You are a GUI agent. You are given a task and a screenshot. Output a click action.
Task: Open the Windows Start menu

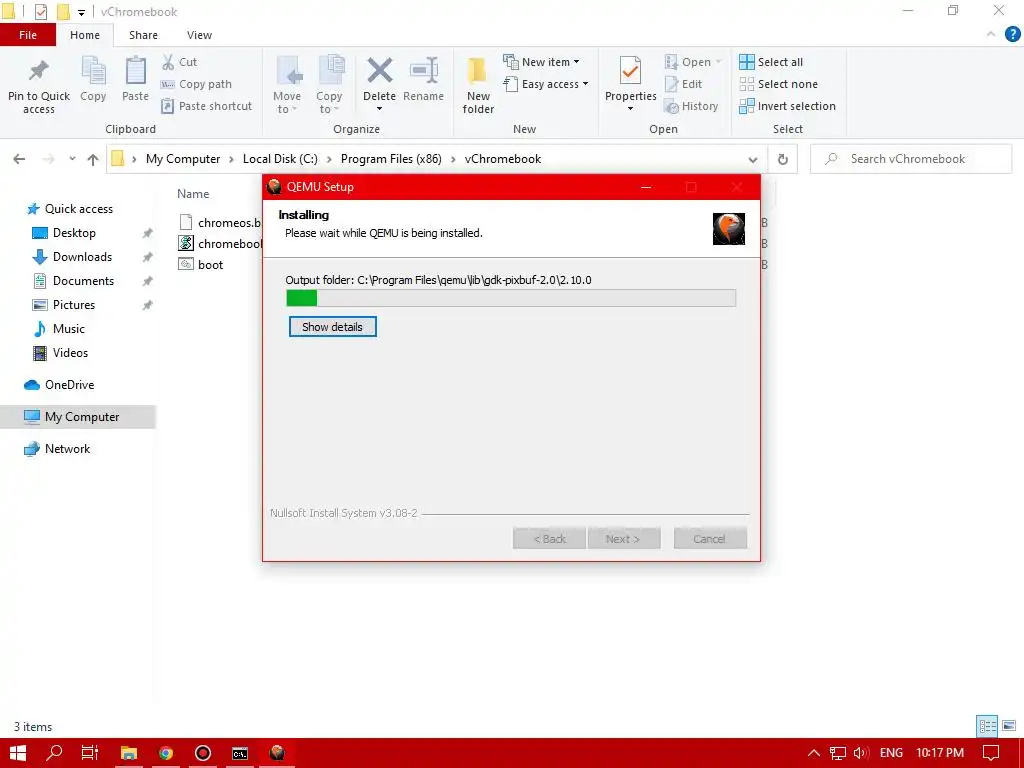coord(18,753)
